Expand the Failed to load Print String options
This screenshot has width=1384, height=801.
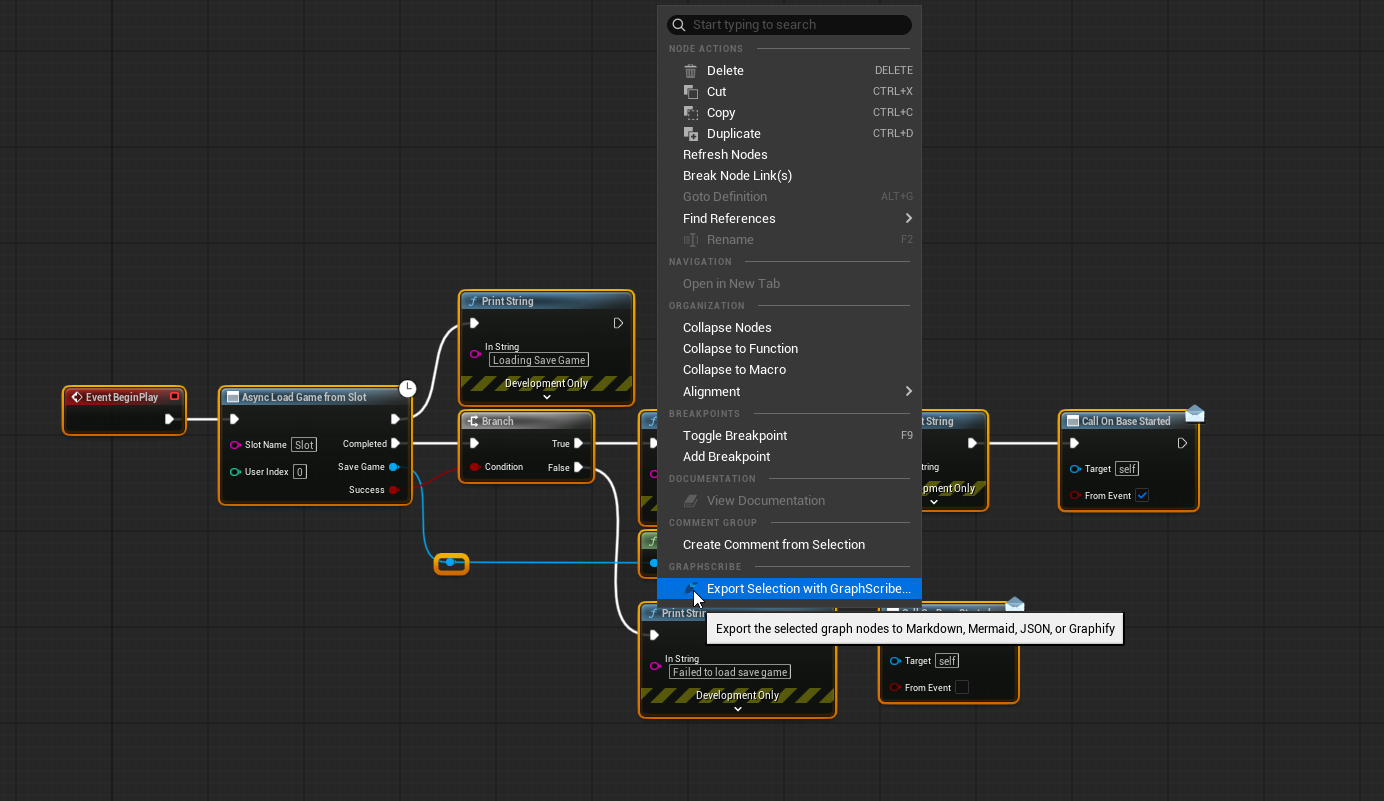point(738,709)
